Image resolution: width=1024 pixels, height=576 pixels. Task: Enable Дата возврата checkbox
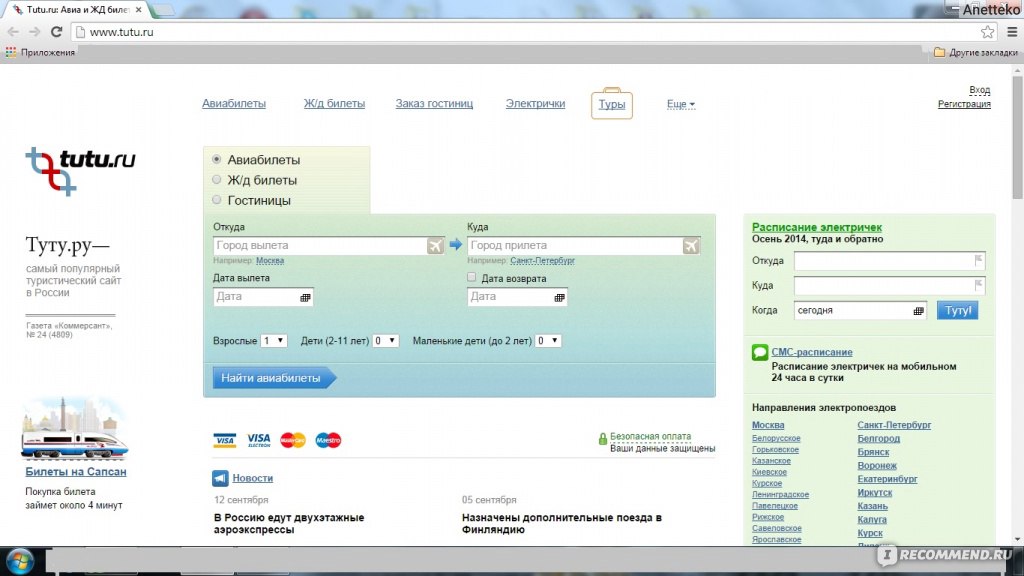click(472, 278)
